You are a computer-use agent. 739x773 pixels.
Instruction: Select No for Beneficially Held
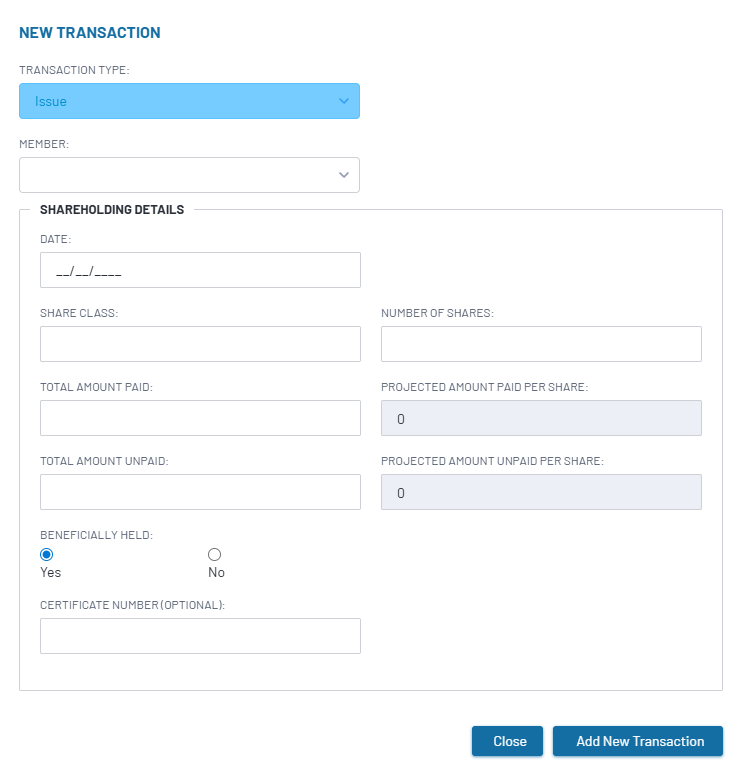point(214,555)
